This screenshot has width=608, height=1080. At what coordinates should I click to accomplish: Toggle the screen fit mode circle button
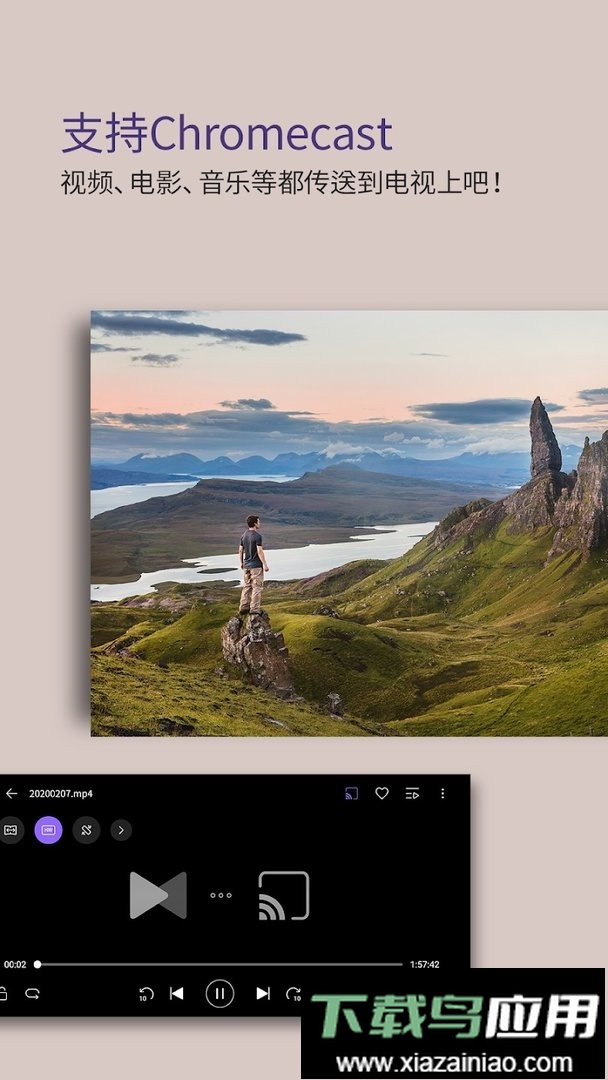[x=10, y=830]
